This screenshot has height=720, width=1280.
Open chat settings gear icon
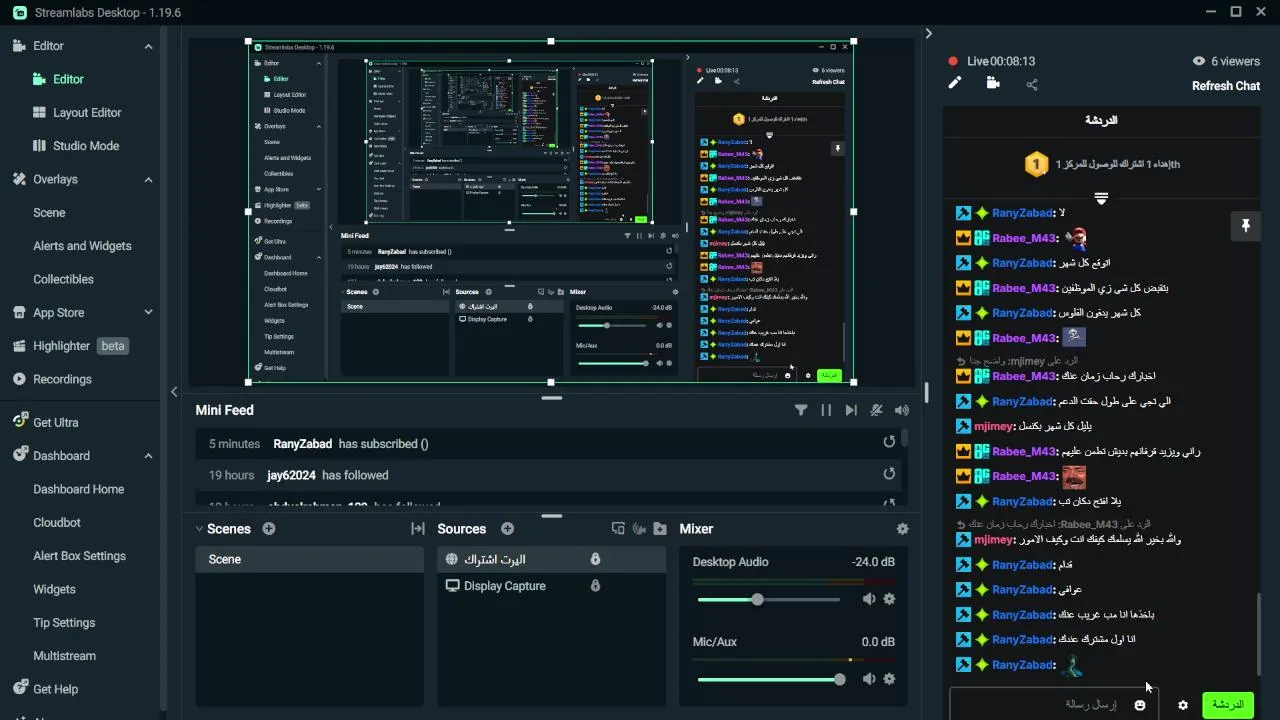(1183, 705)
